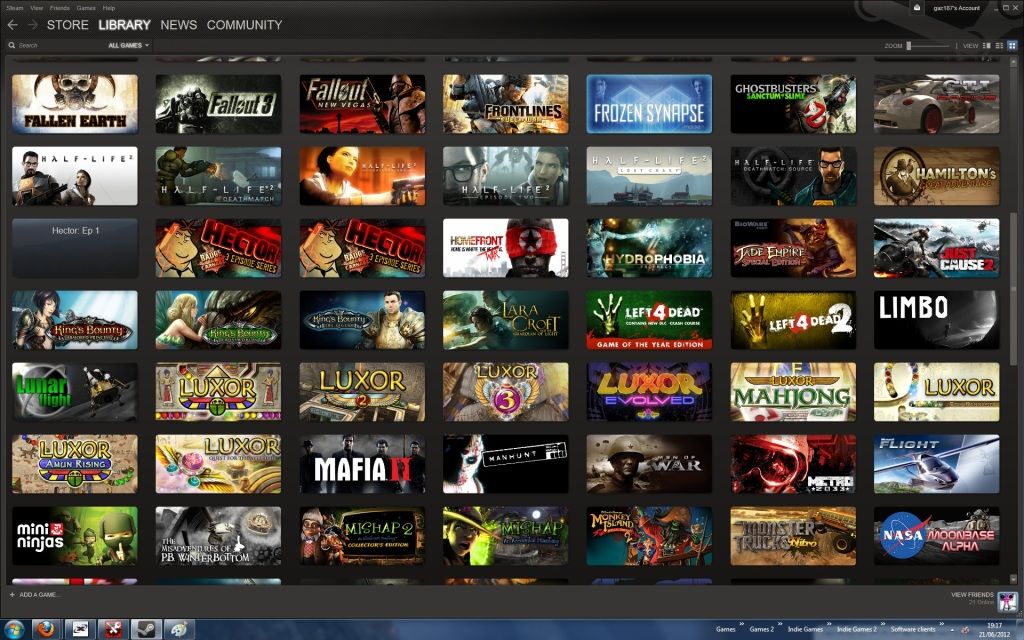The image size is (1024, 640).
Task: Expand the ALL GAMES filter dropdown
Action: click(x=128, y=45)
